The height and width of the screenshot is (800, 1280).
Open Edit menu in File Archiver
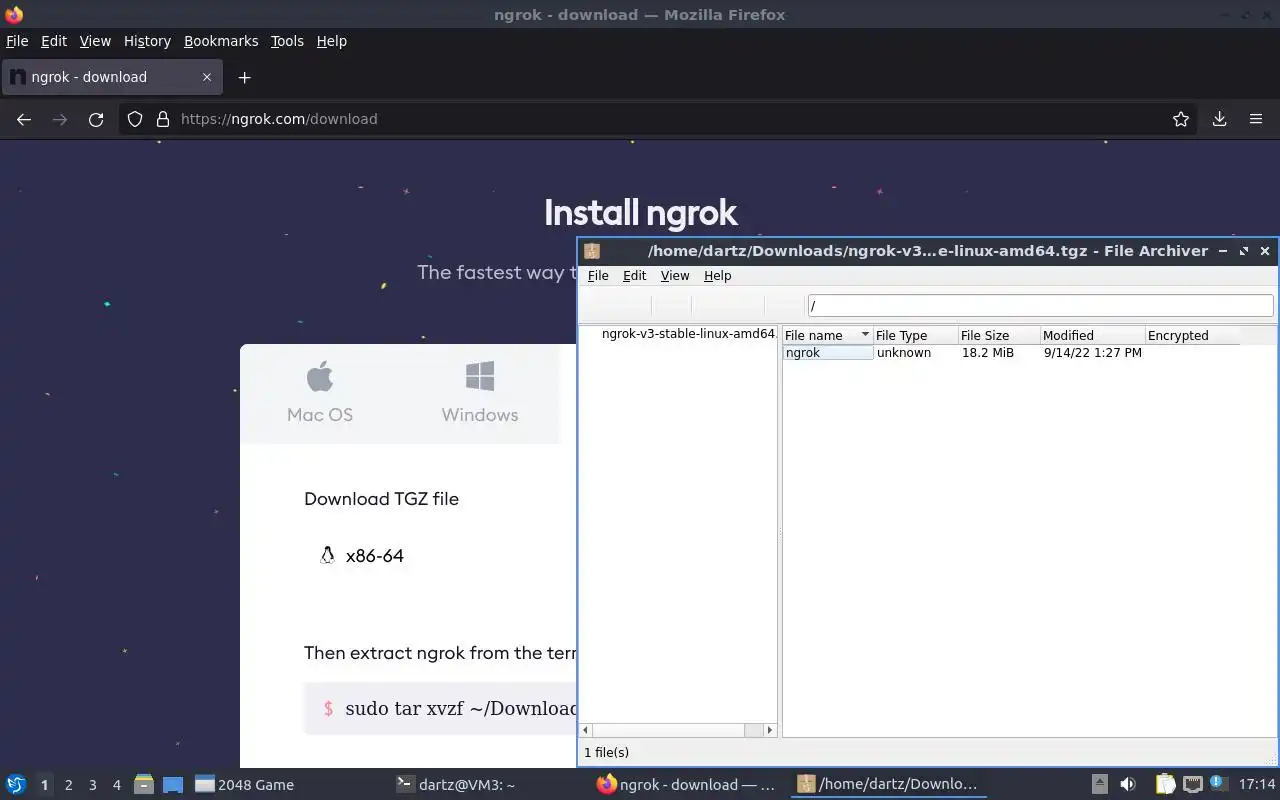[635, 276]
